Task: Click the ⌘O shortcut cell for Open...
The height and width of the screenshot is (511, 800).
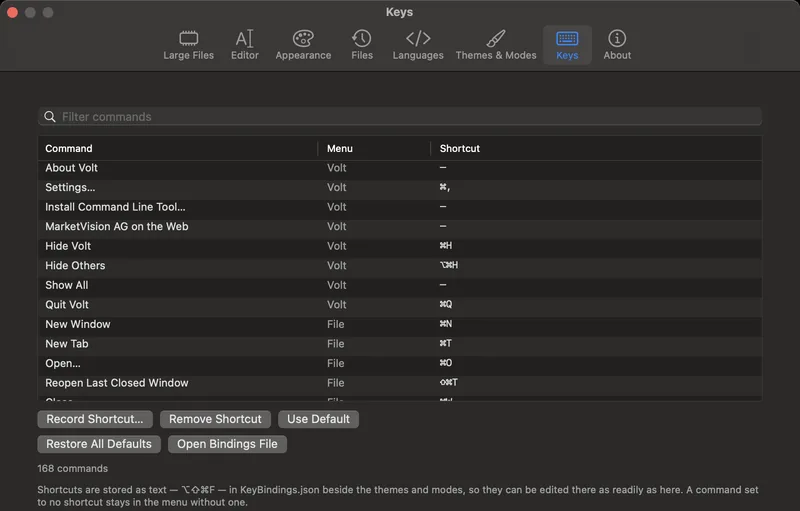Action: pyautogui.click(x=446, y=363)
